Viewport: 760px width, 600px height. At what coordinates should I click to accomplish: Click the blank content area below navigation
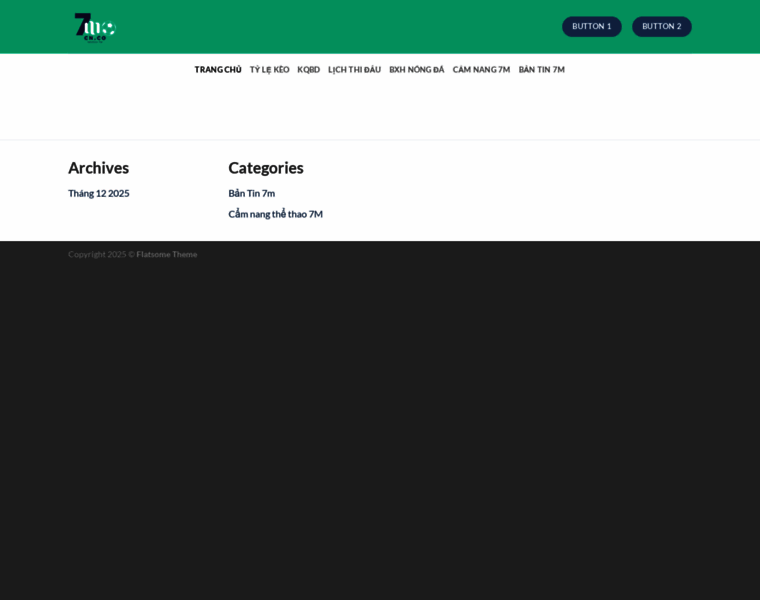tap(380, 112)
